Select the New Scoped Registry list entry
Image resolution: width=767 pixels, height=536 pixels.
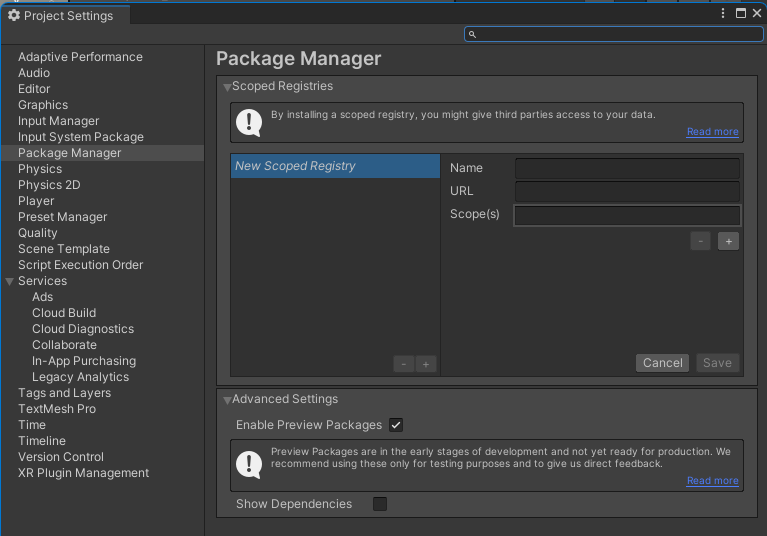[x=334, y=166]
